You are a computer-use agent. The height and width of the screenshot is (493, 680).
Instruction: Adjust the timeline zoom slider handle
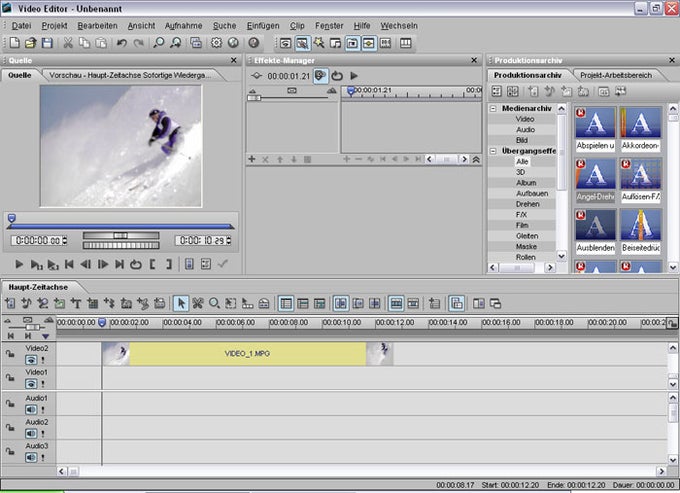pos(33,327)
